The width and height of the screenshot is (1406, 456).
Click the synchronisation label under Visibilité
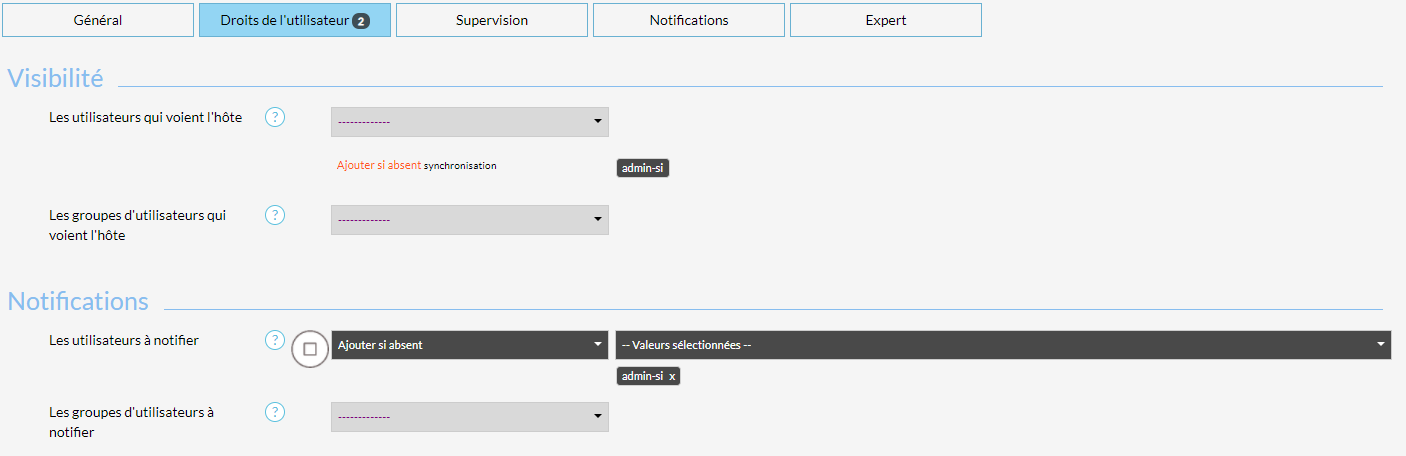coord(460,166)
